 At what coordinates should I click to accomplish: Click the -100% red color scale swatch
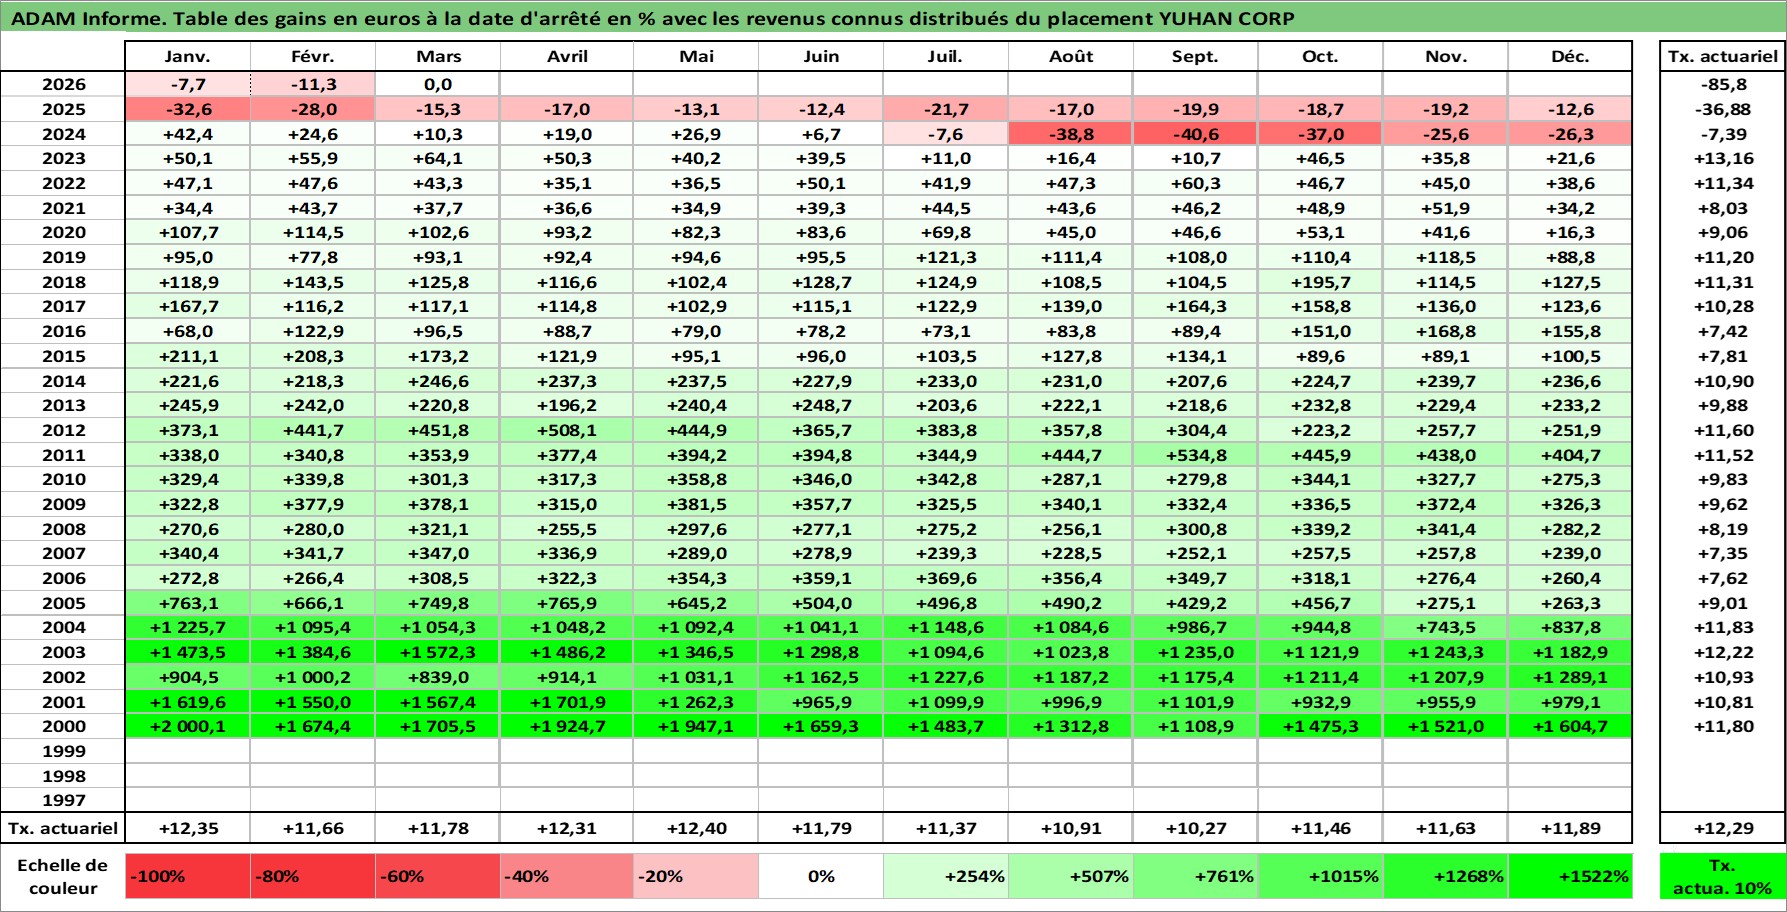coord(188,876)
